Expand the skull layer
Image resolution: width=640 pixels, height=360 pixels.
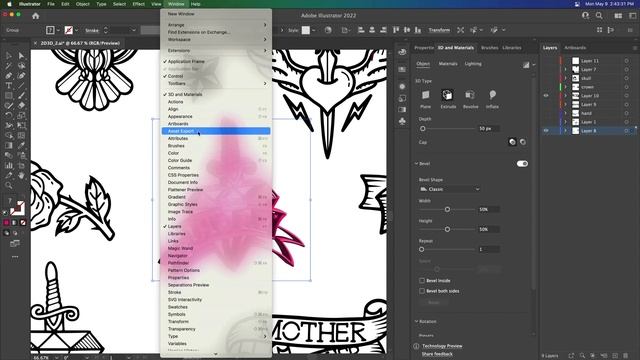pos(566,78)
